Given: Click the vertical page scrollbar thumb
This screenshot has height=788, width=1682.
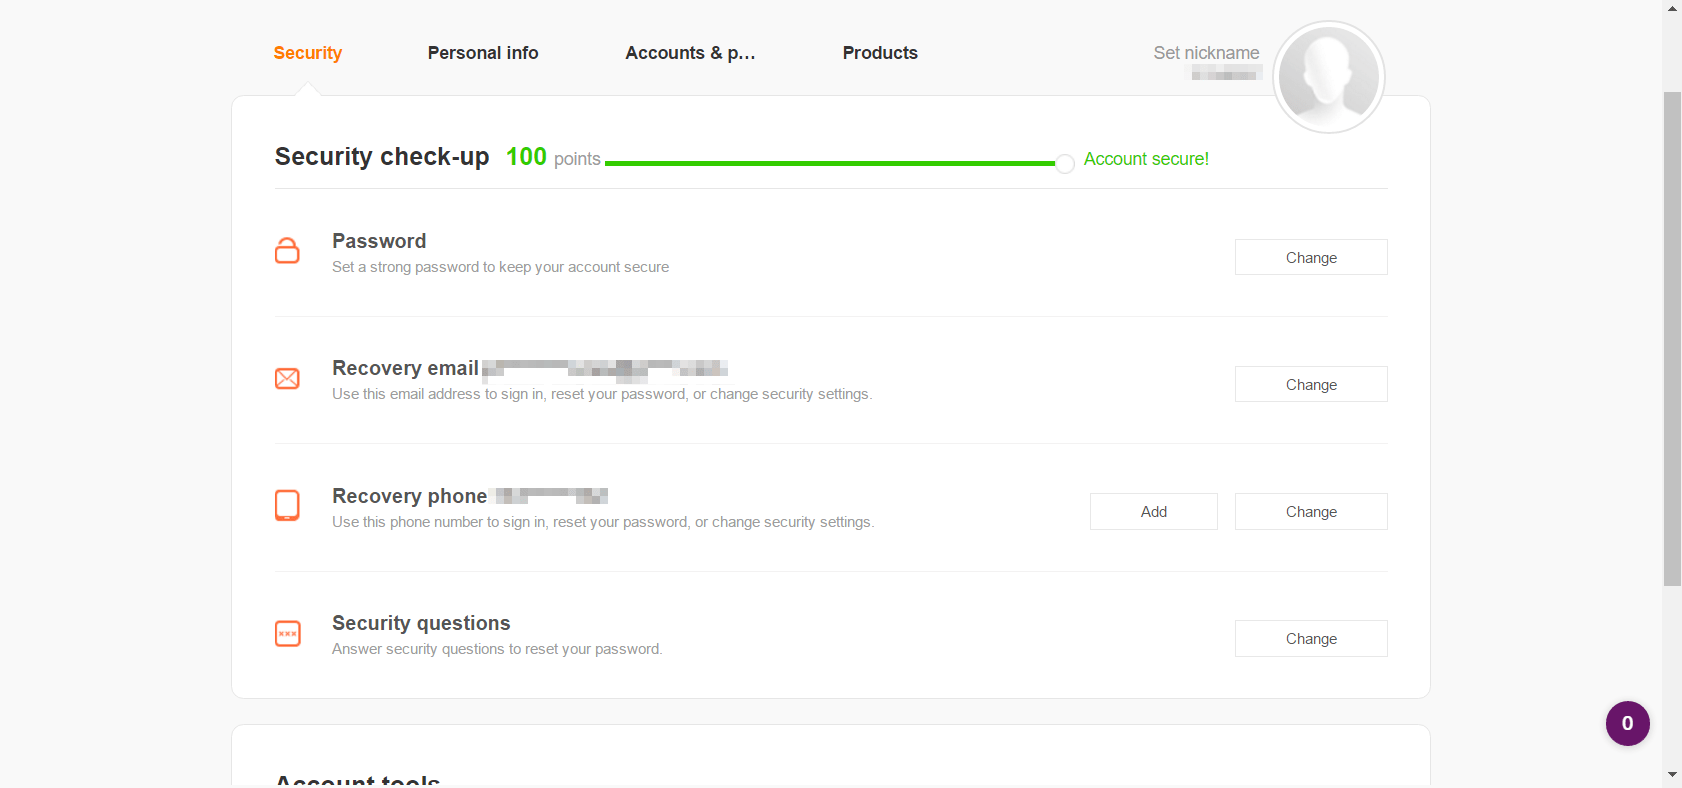Looking at the screenshot, I should click(x=1672, y=339).
